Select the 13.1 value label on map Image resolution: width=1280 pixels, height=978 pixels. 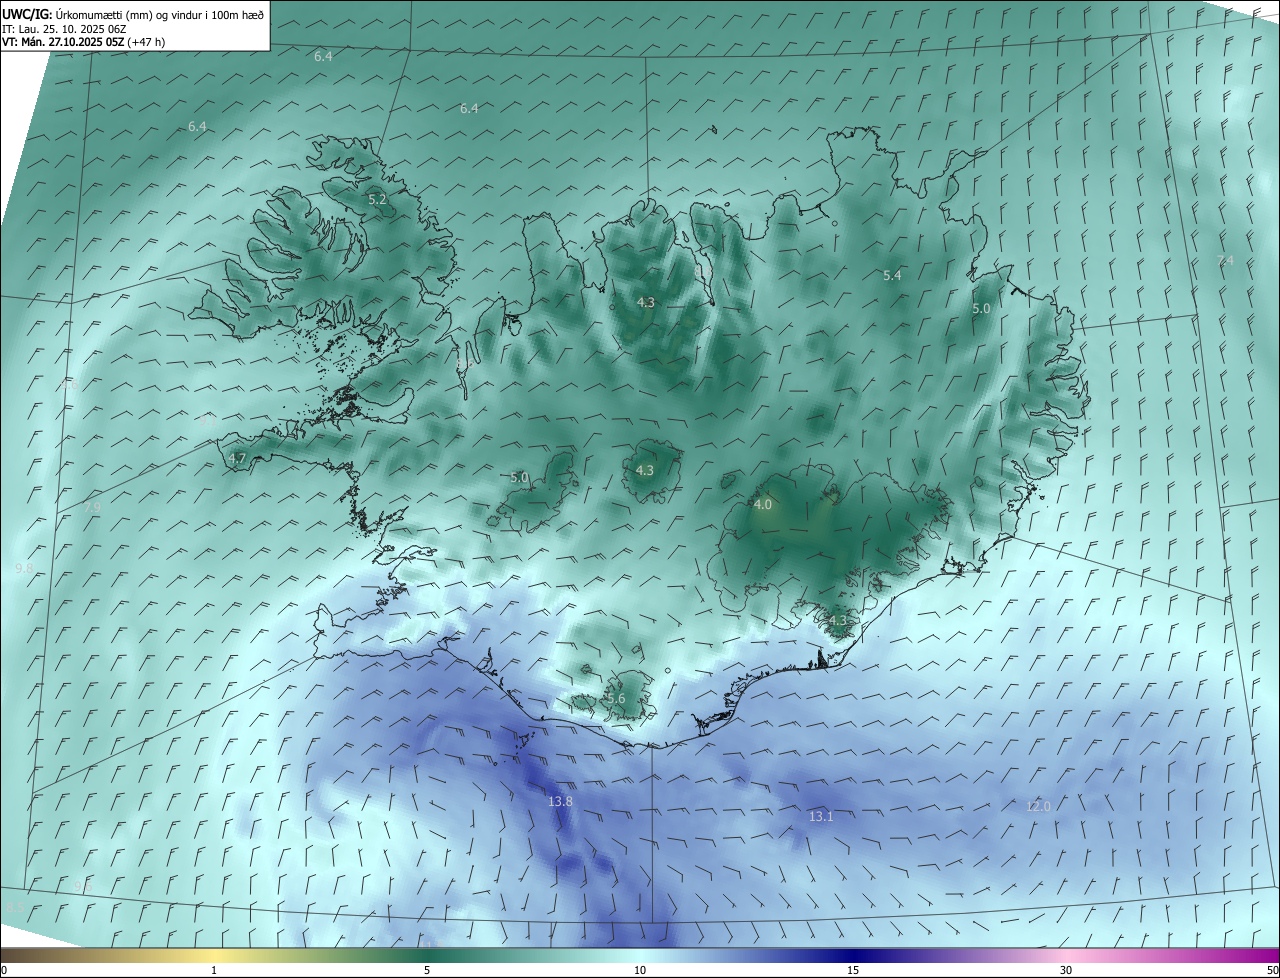pyautogui.click(x=821, y=817)
